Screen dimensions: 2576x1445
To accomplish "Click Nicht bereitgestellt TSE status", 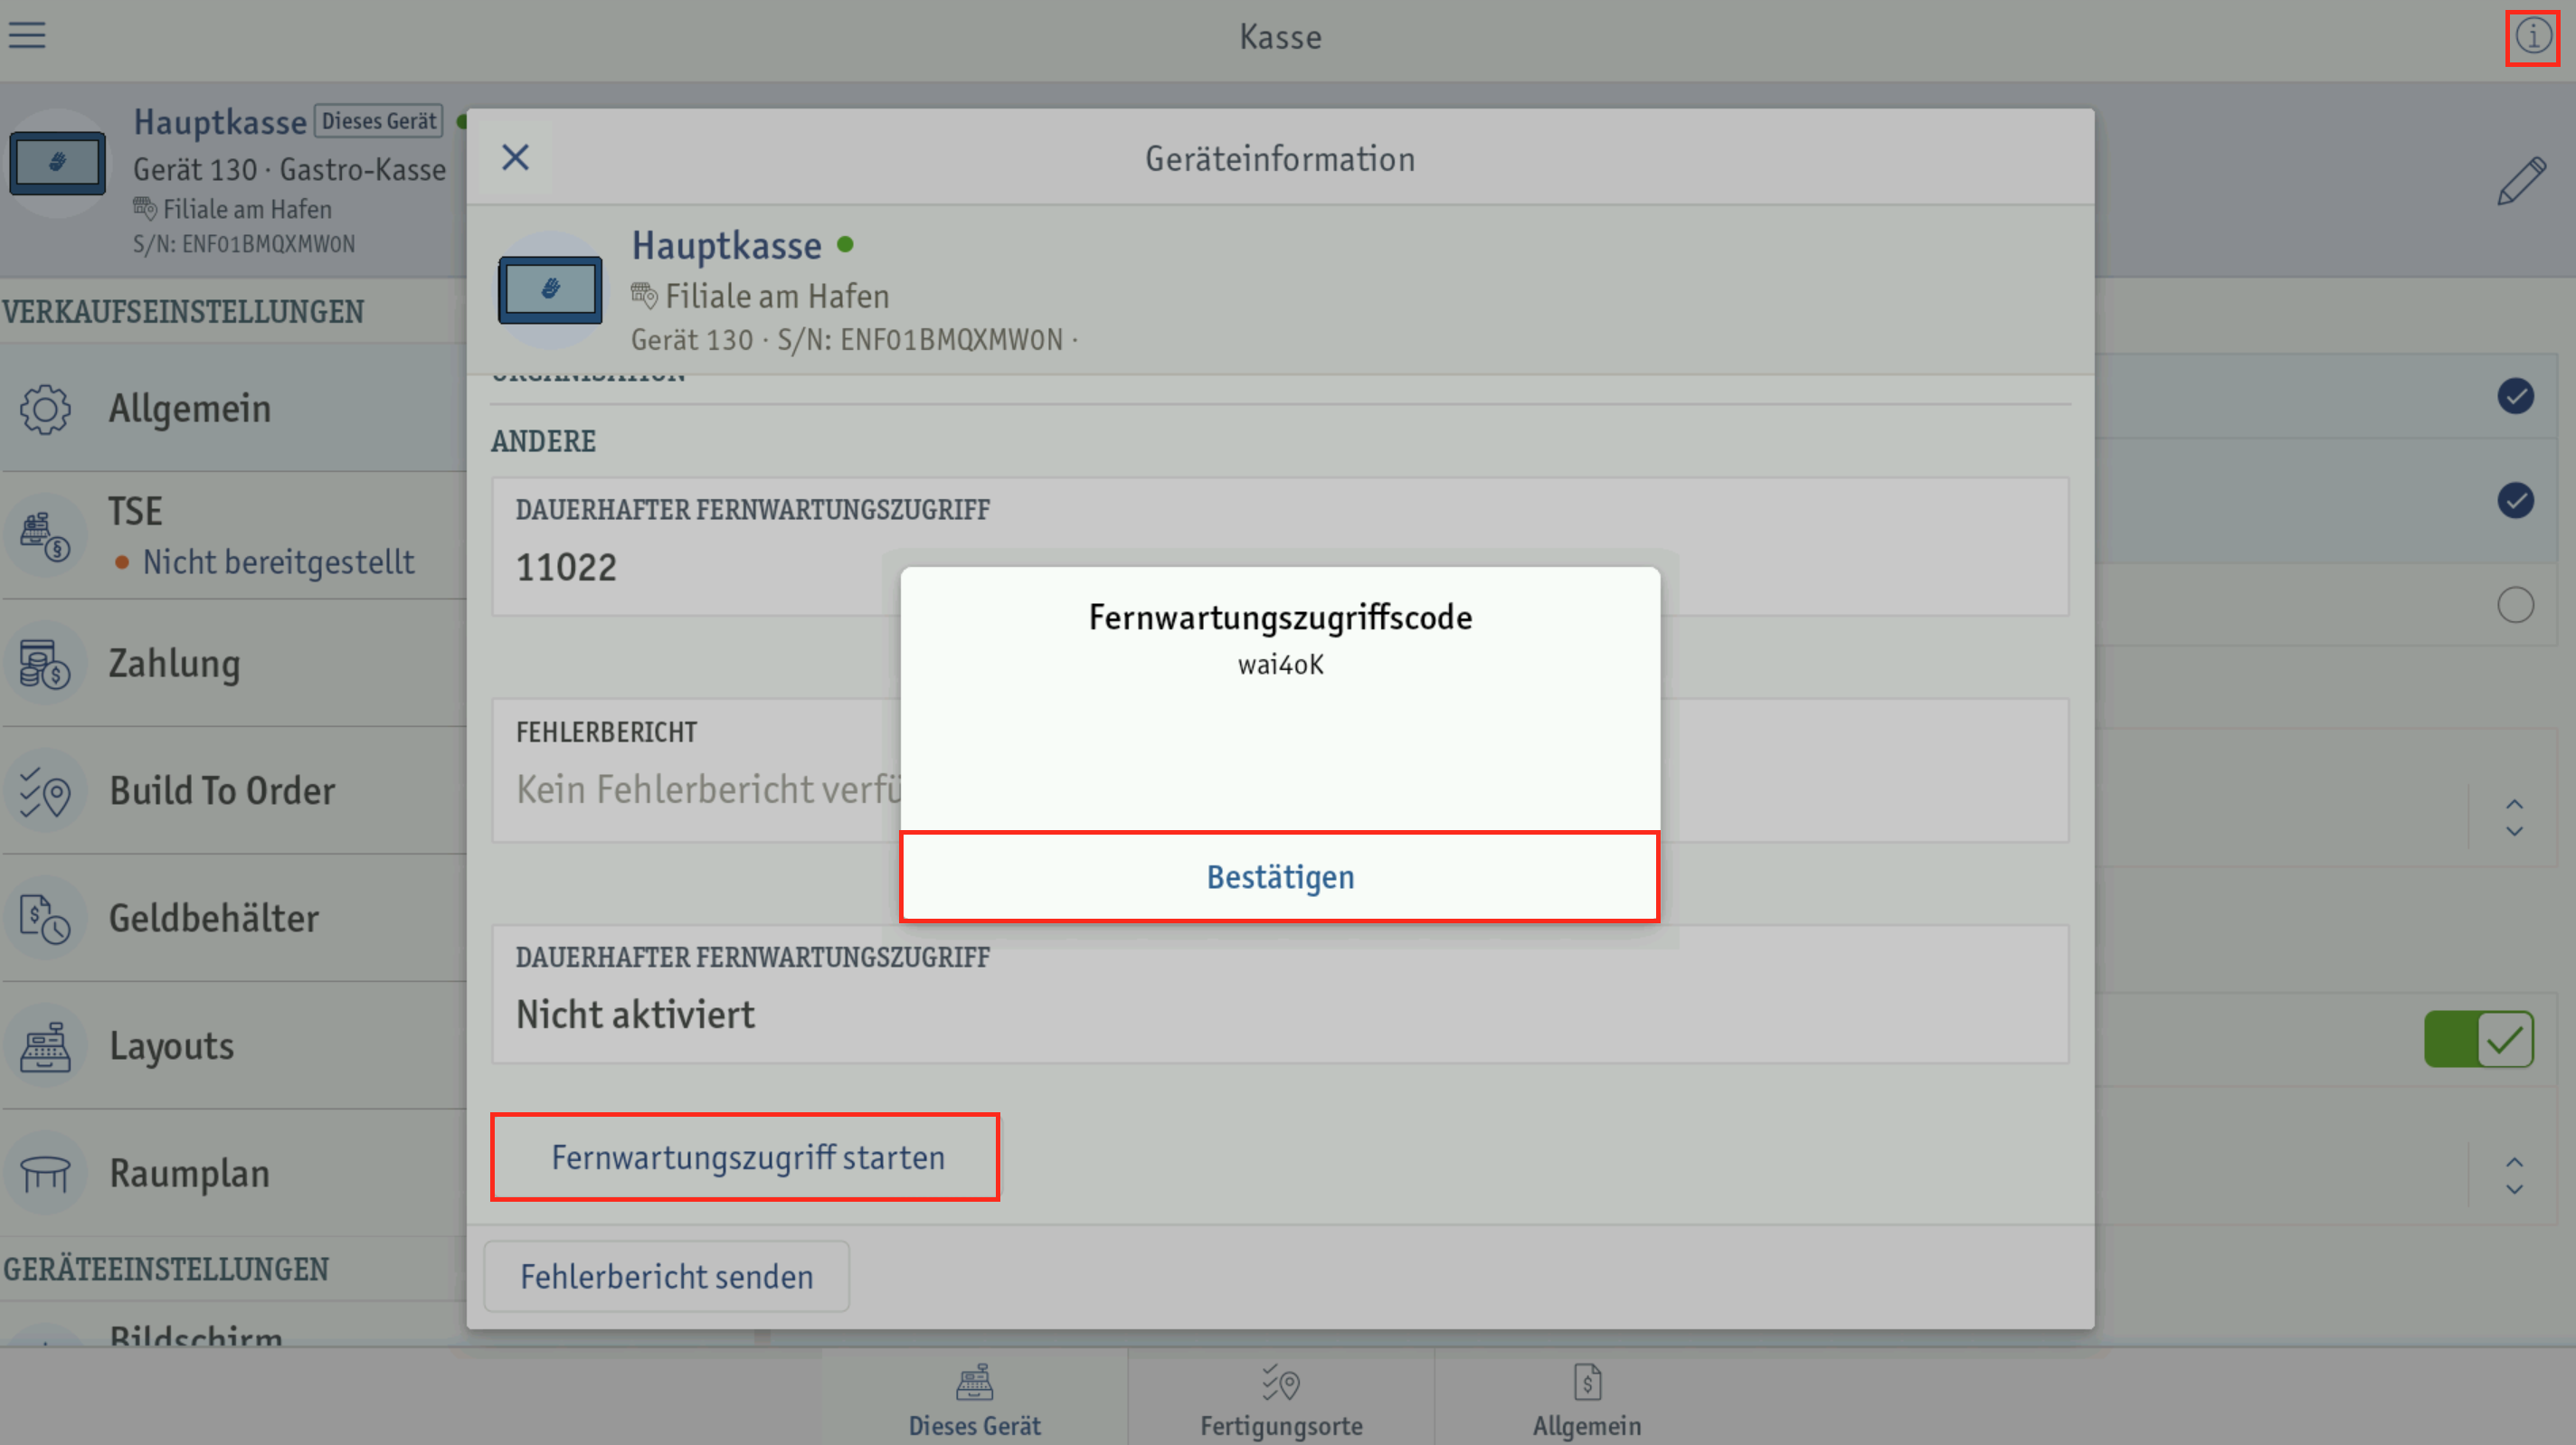I will tap(278, 562).
